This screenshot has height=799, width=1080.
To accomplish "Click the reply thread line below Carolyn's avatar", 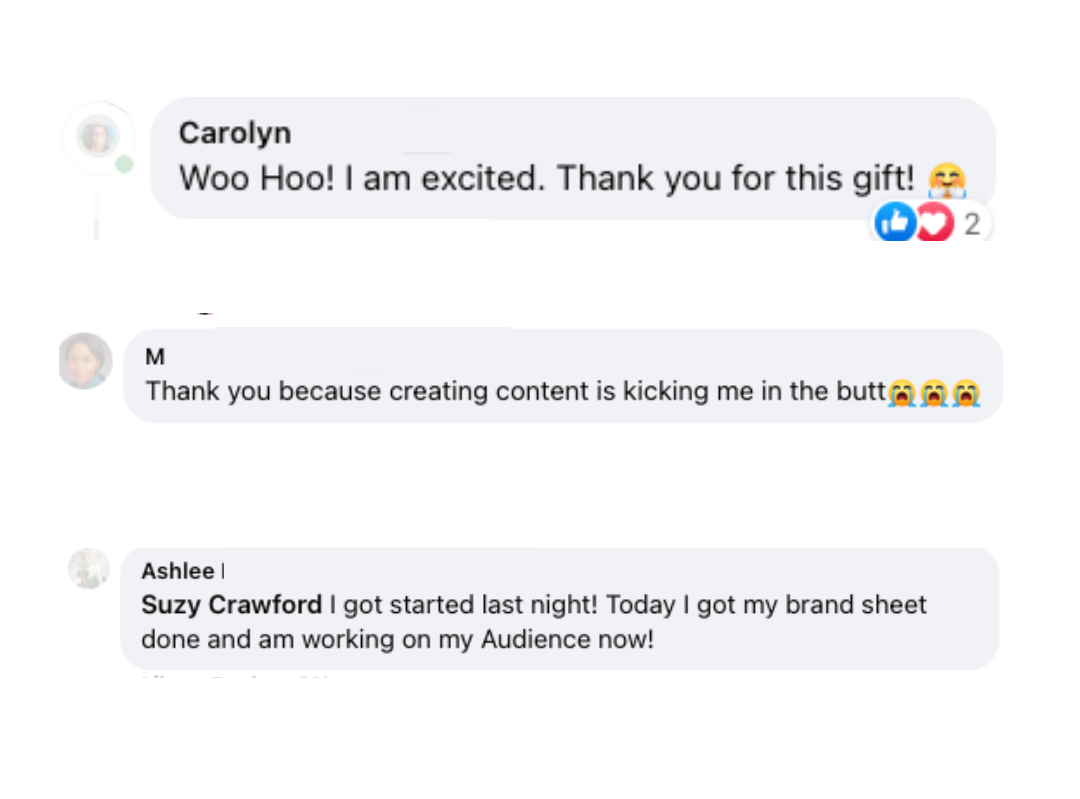I will pos(96,214).
